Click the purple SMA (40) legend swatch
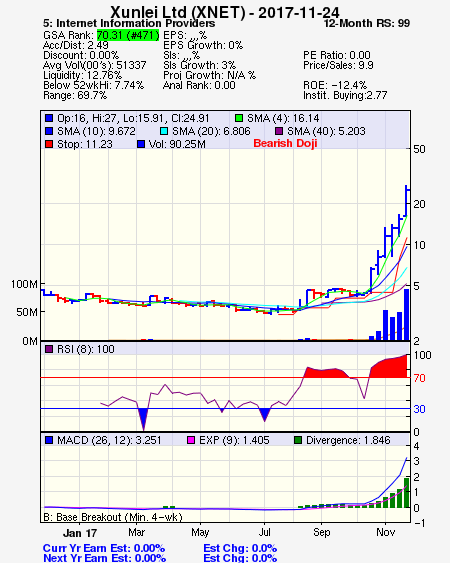Screen dimensions: 450x563 (279, 131)
